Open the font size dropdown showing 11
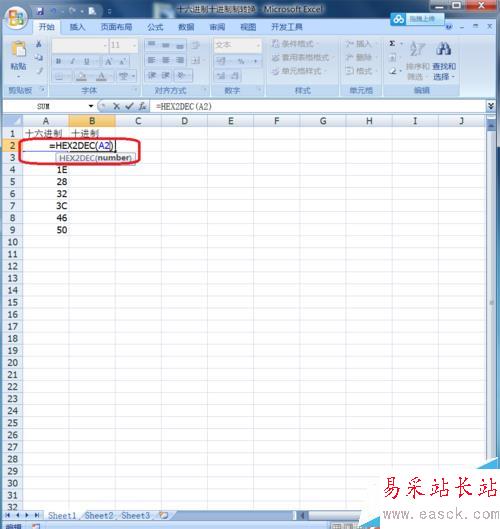The height and width of the screenshot is (529, 500). [x=134, y=45]
